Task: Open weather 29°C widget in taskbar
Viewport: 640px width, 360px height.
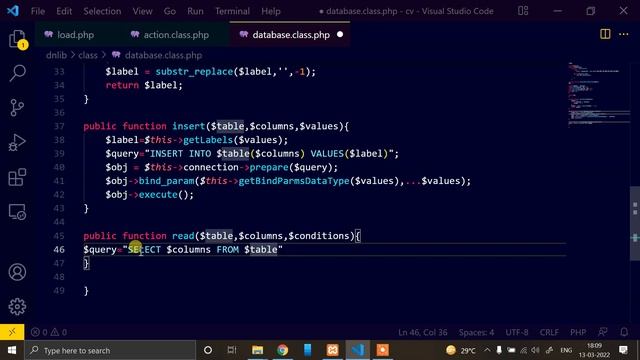Action: pyautogui.click(x=460, y=350)
